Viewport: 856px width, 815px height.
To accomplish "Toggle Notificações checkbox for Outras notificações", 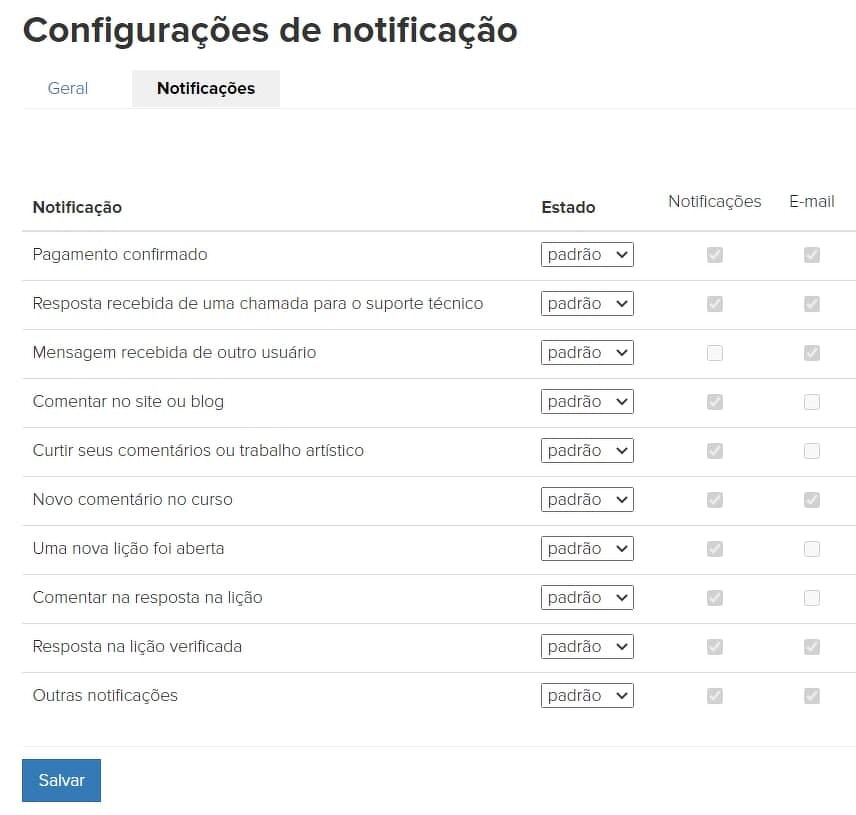I will 715,696.
